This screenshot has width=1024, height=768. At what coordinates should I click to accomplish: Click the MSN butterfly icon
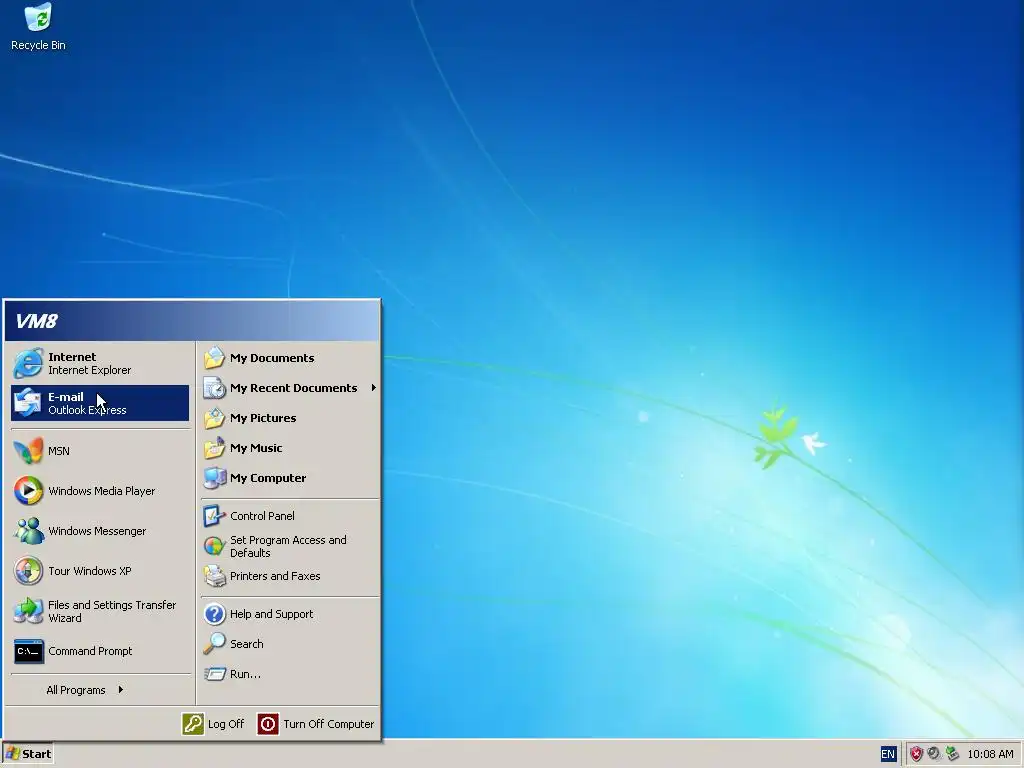[x=28, y=451]
